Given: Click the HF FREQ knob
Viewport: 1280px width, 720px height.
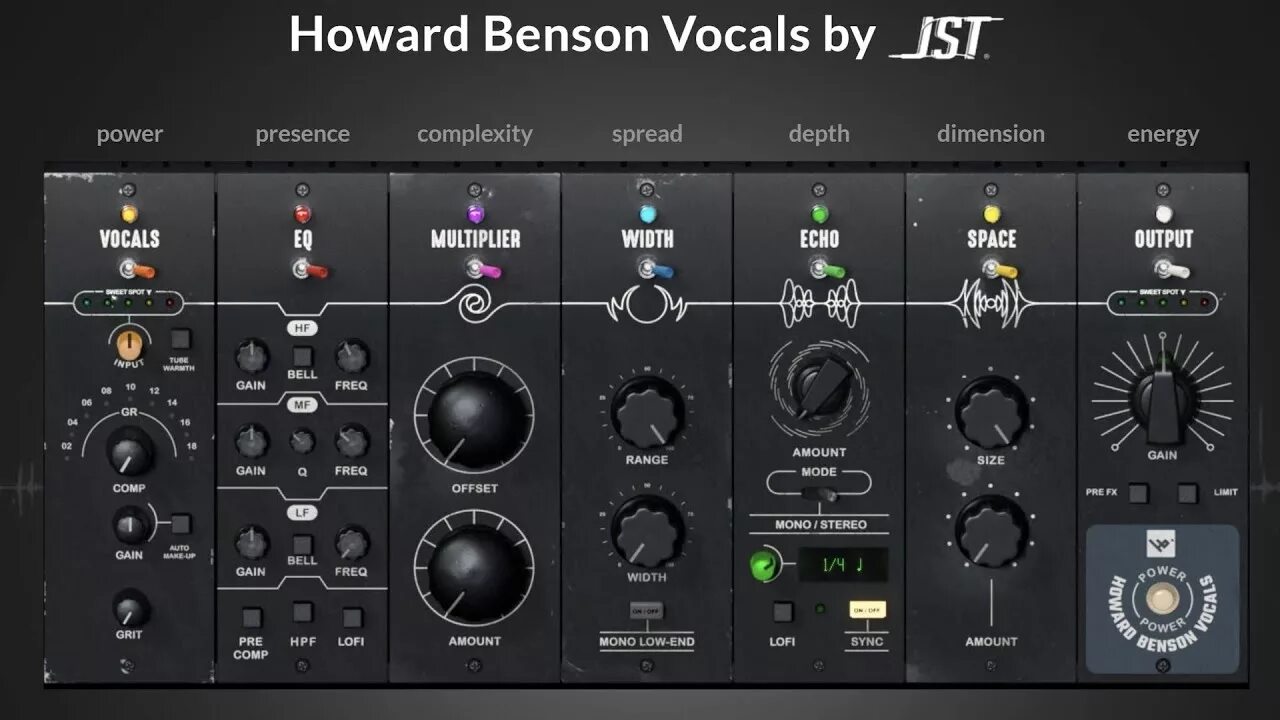Looking at the screenshot, I should pyautogui.click(x=351, y=356).
